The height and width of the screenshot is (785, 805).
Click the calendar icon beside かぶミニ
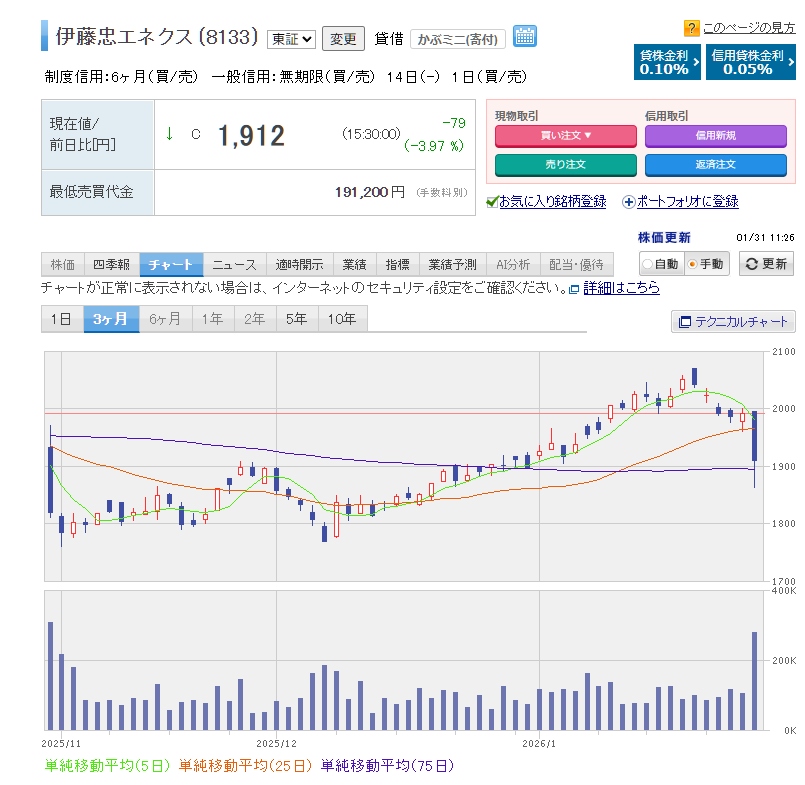pyautogui.click(x=525, y=37)
